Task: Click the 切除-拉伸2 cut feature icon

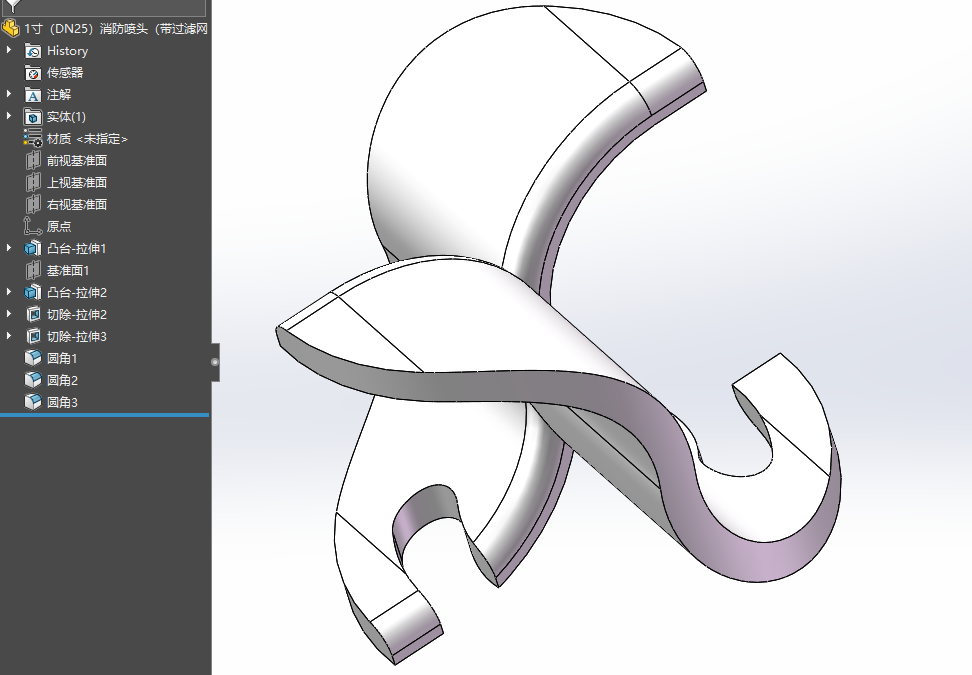Action: (33, 314)
